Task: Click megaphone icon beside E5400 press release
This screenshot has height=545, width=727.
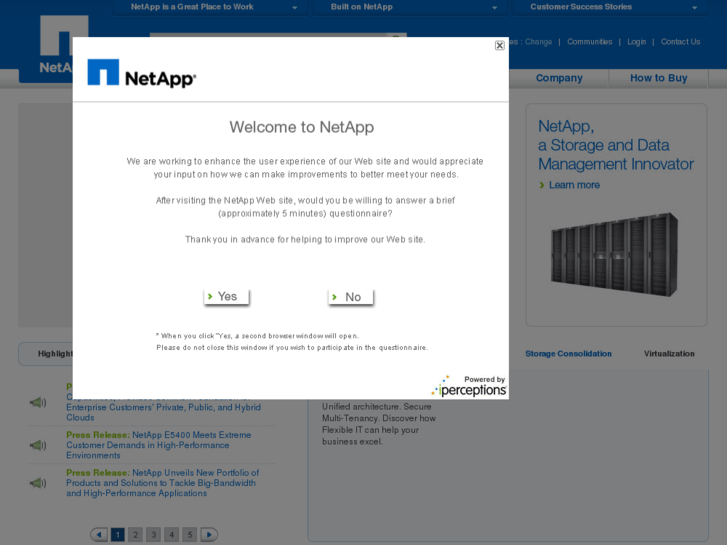Action: coord(38,445)
